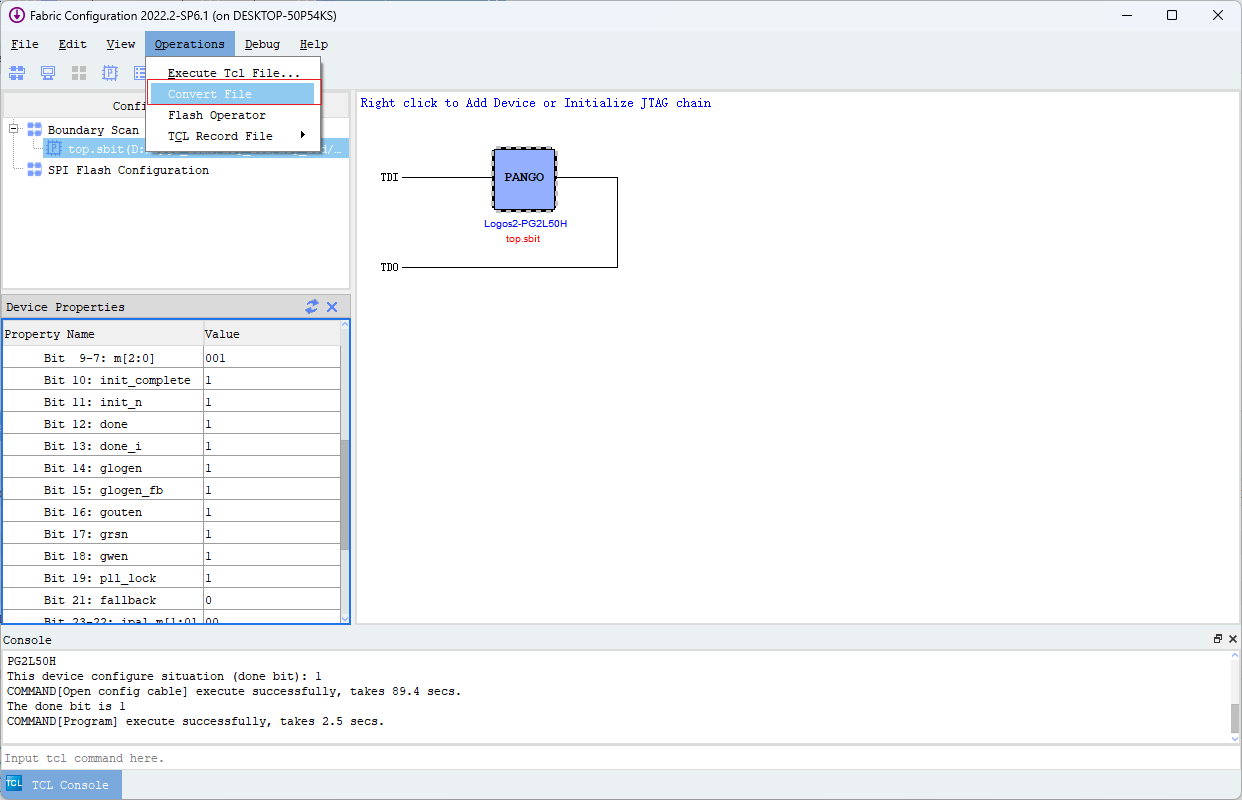The width and height of the screenshot is (1242, 800).
Task: Click the TCL icon in the status bar
Action: pos(13,784)
